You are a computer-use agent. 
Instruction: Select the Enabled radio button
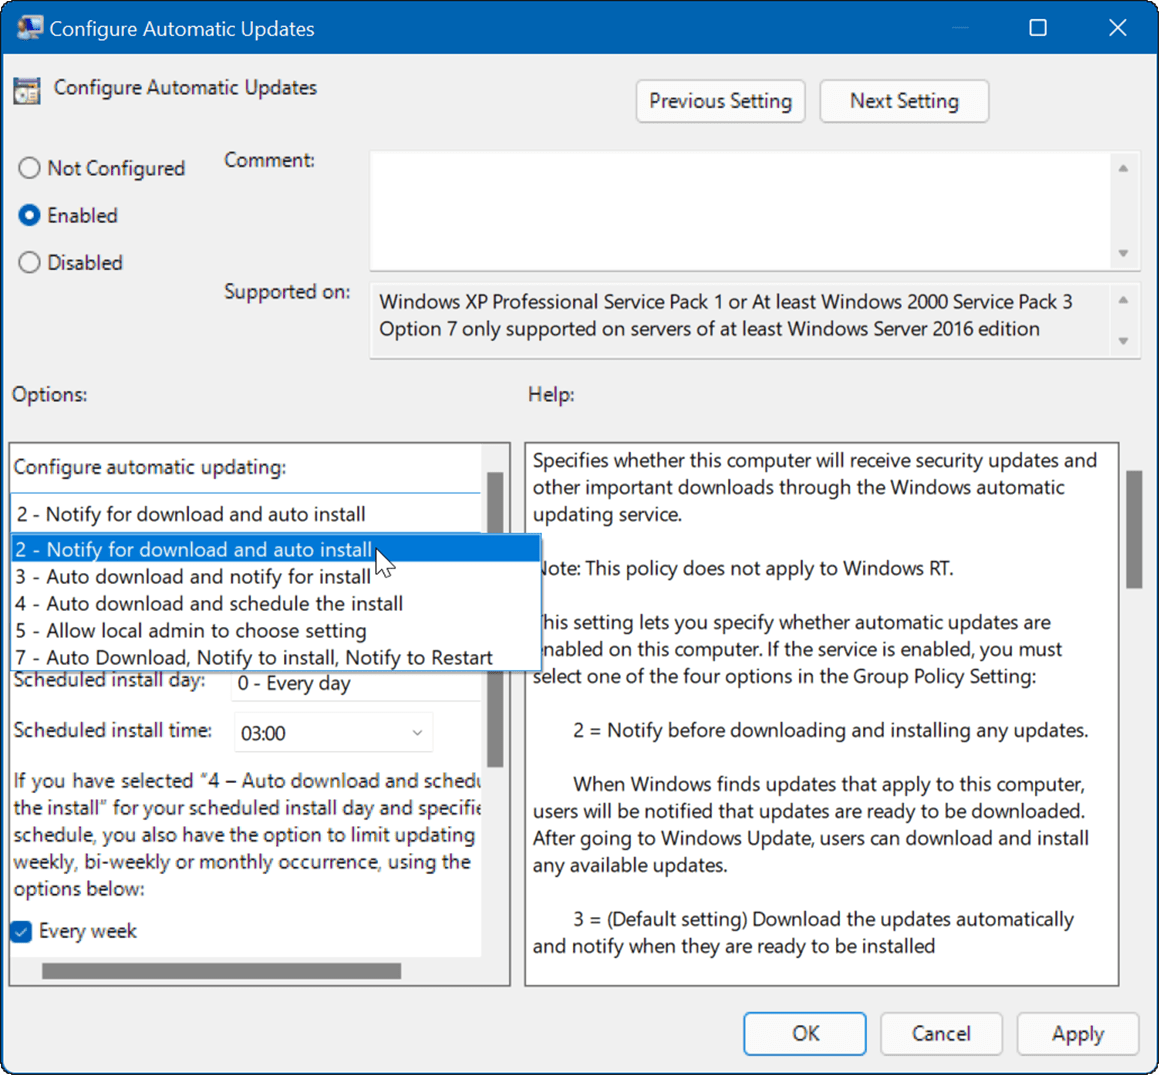[30, 215]
